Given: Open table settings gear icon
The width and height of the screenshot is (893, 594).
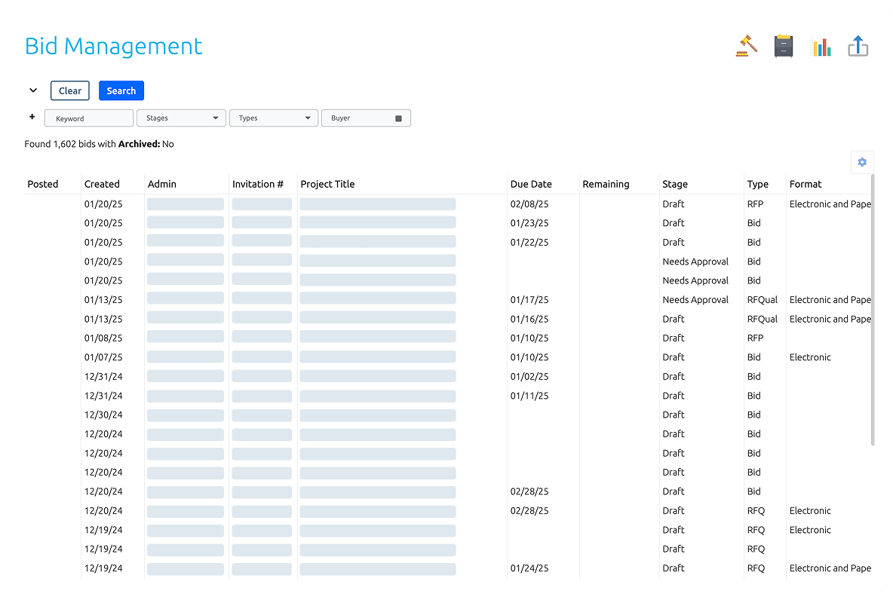Looking at the screenshot, I should tap(862, 162).
